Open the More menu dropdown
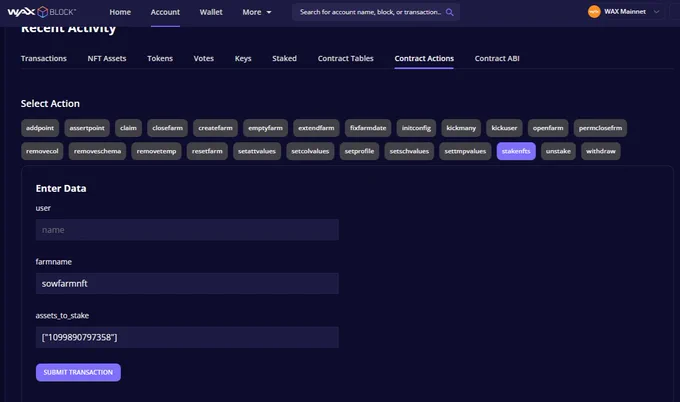Viewport: 680px width, 402px height. (x=257, y=12)
